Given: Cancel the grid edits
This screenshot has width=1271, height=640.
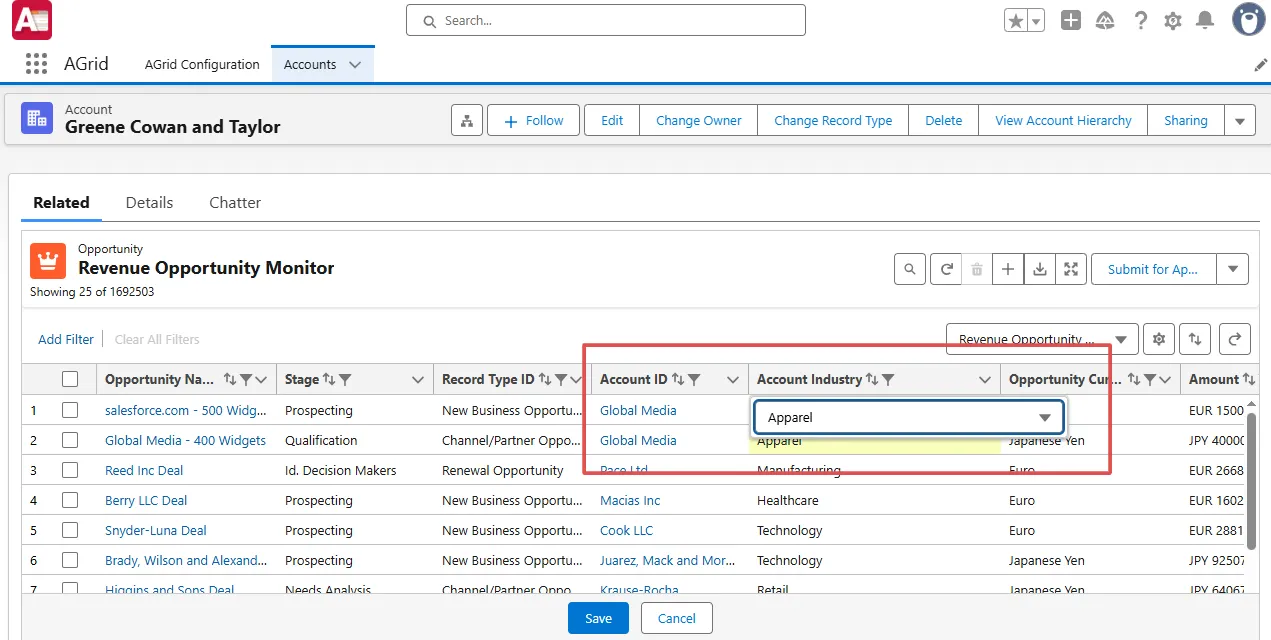Looking at the screenshot, I should coord(677,618).
